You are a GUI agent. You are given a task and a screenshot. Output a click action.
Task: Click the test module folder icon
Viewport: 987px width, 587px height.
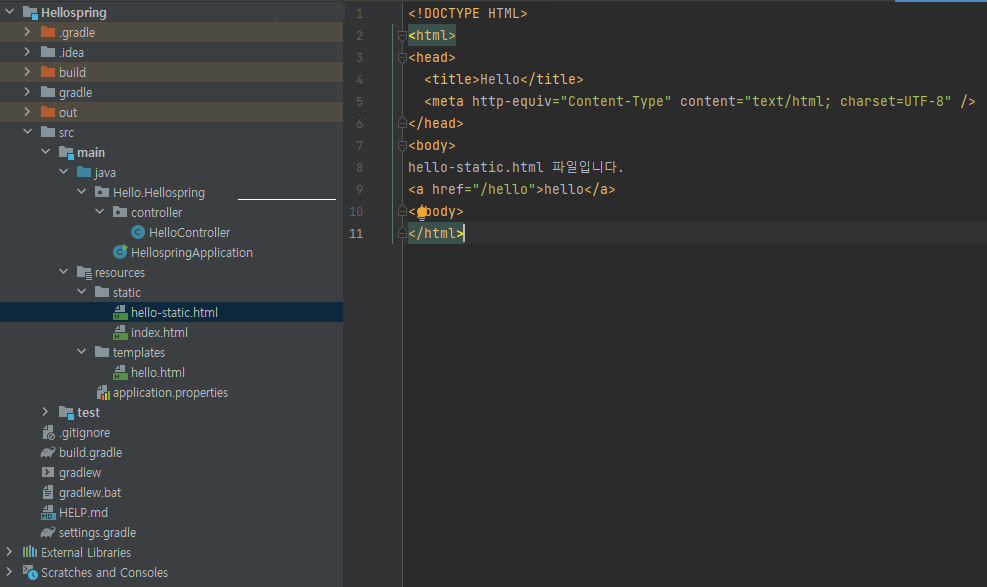click(66, 413)
